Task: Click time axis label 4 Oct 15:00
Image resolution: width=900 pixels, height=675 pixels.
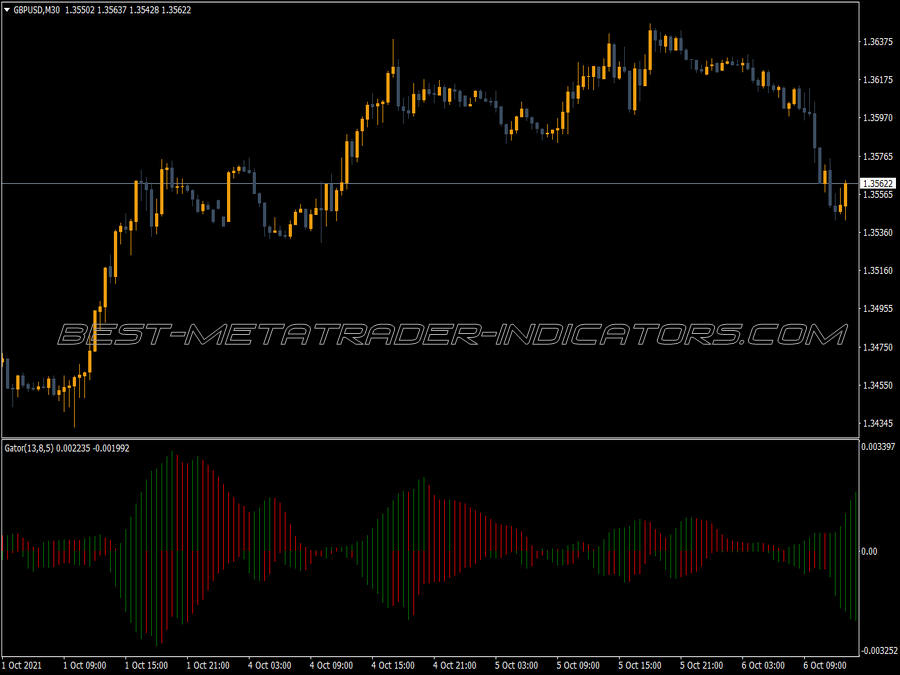Action: tap(393, 666)
